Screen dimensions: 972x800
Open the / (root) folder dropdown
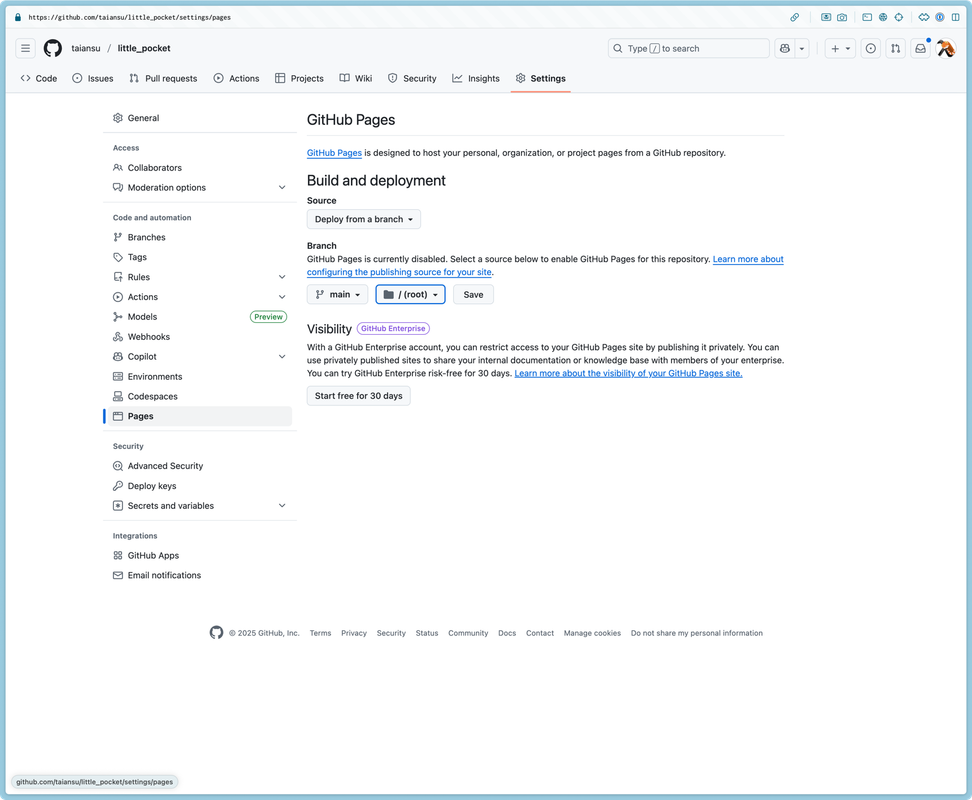point(410,294)
